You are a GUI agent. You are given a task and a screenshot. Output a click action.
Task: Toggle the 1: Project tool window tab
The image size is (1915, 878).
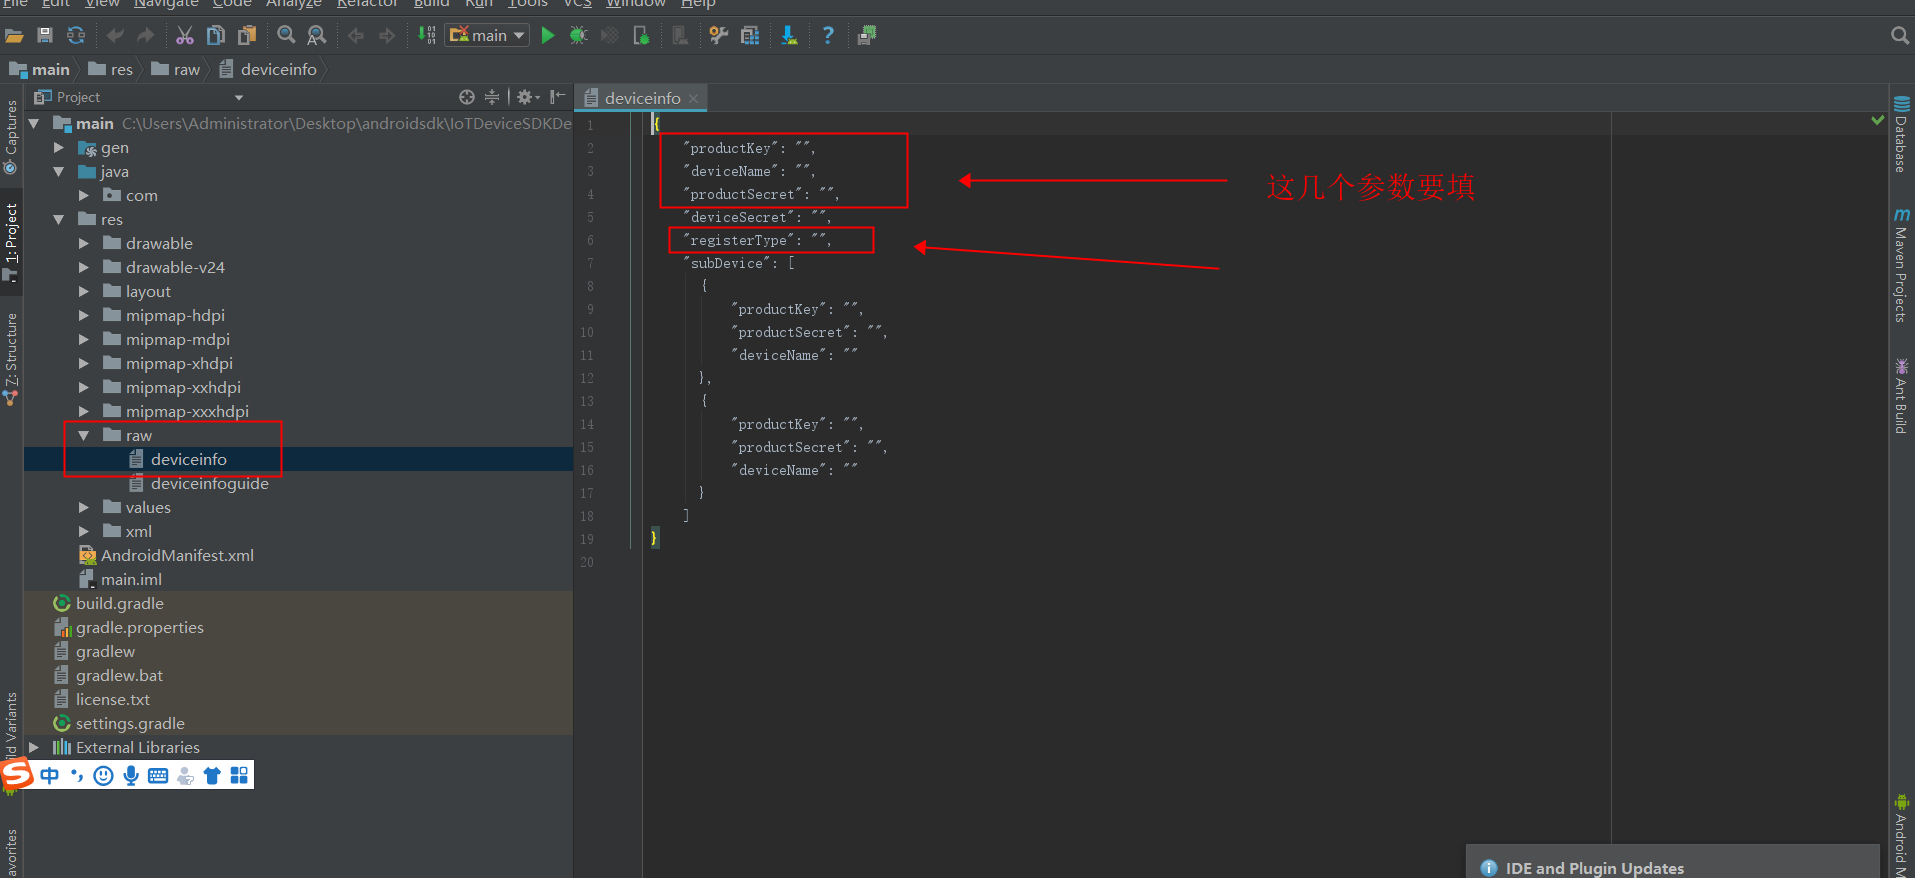click(x=11, y=241)
